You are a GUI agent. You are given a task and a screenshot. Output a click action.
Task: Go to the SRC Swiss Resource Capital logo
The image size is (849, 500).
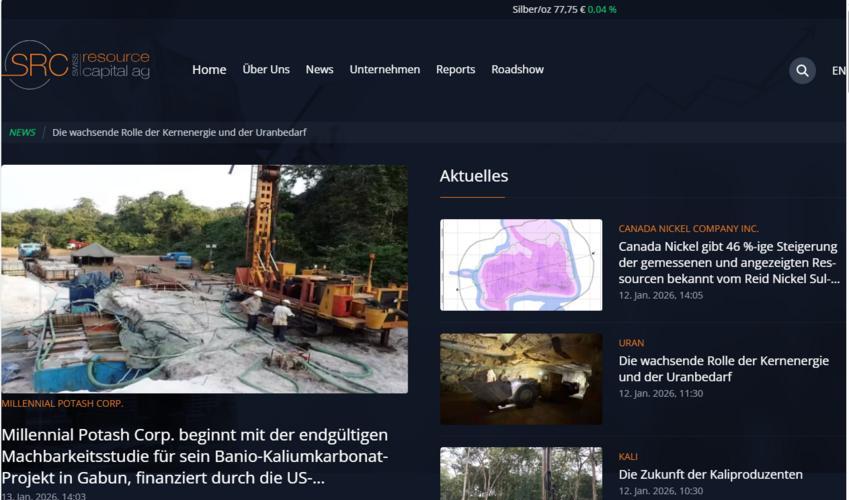(76, 64)
